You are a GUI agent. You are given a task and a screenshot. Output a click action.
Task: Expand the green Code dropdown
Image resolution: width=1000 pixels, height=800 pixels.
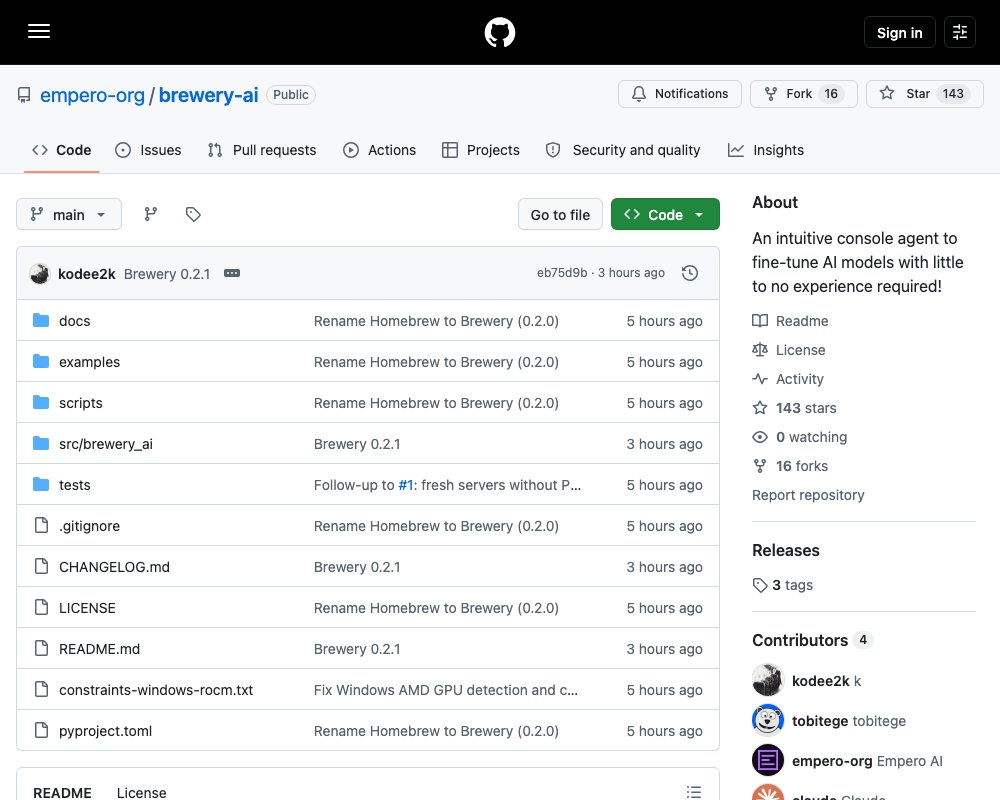(665, 214)
